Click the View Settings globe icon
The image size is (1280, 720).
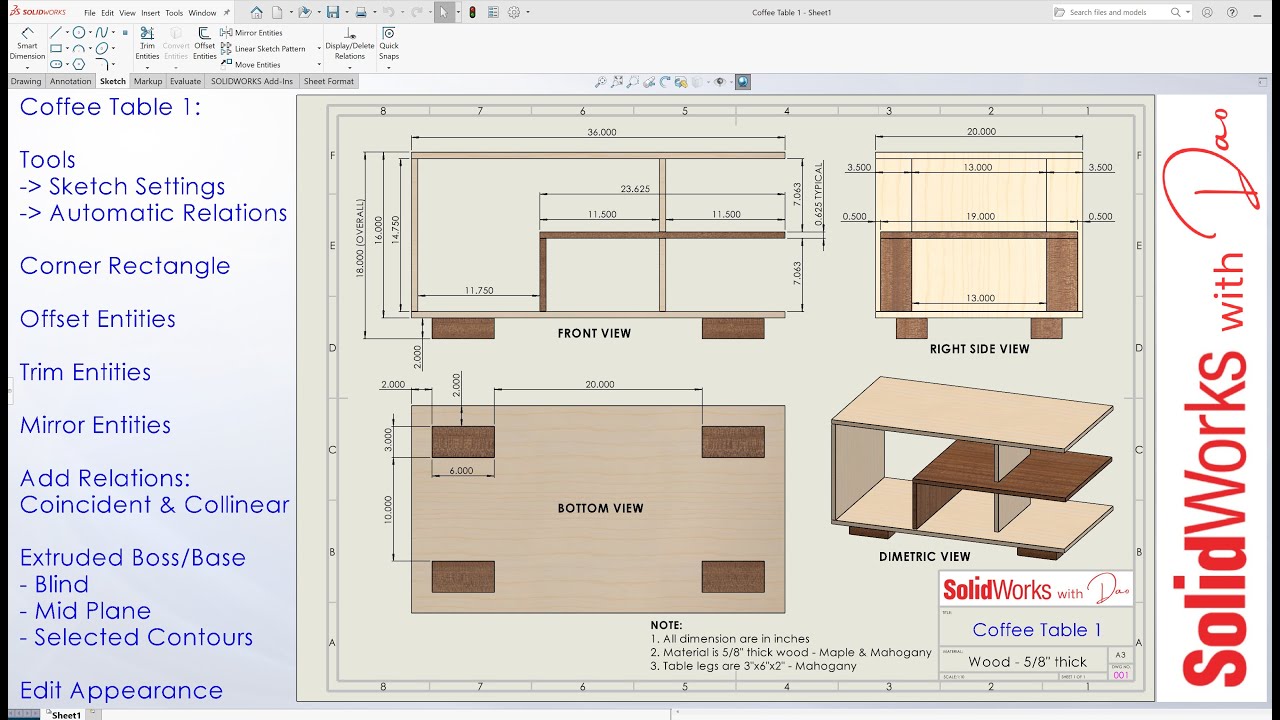click(743, 82)
